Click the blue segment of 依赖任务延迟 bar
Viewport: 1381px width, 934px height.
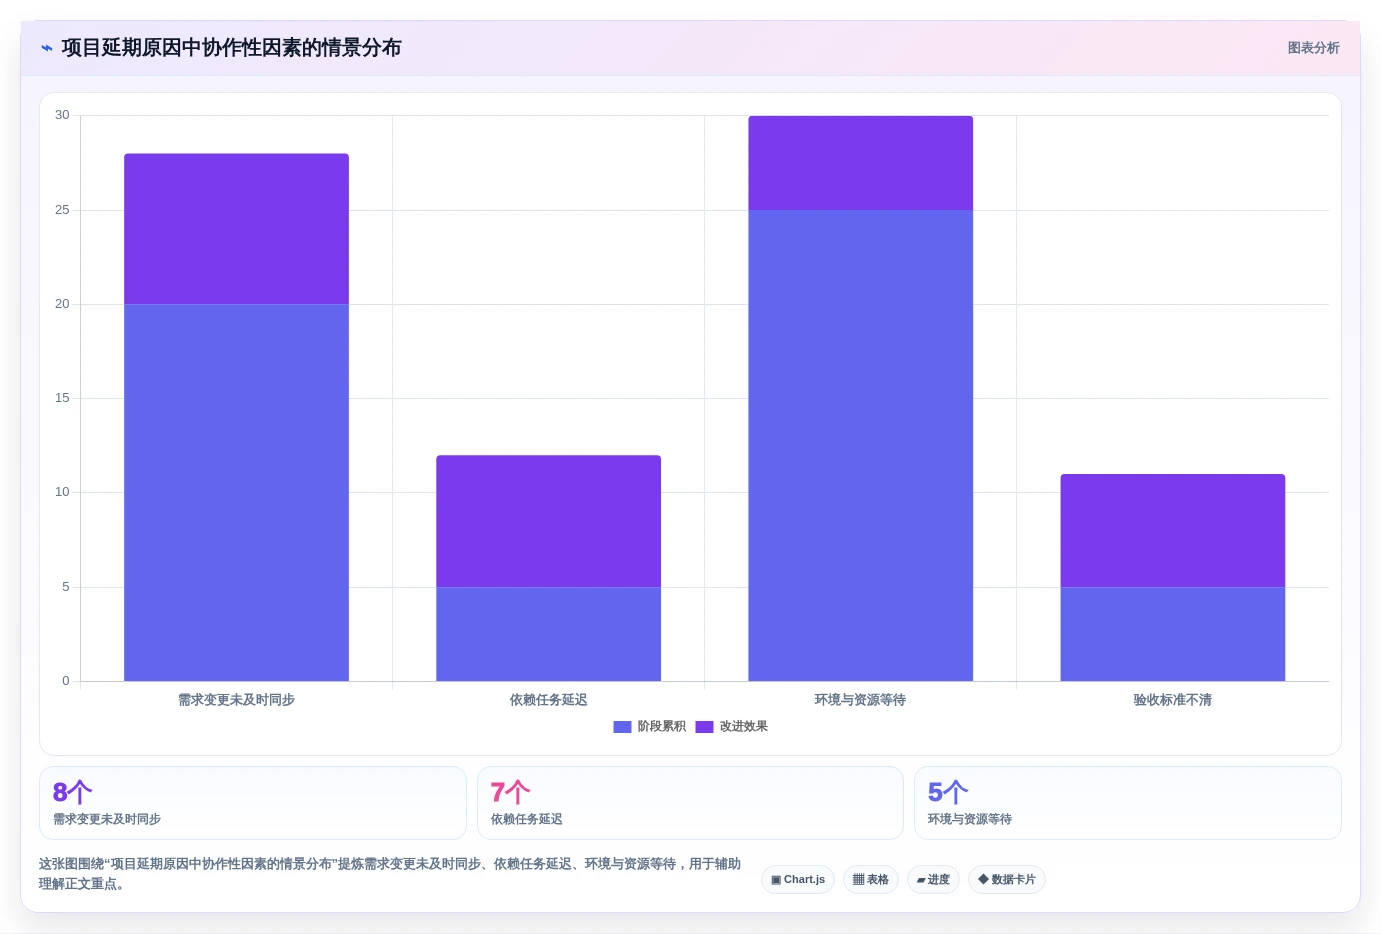548,634
